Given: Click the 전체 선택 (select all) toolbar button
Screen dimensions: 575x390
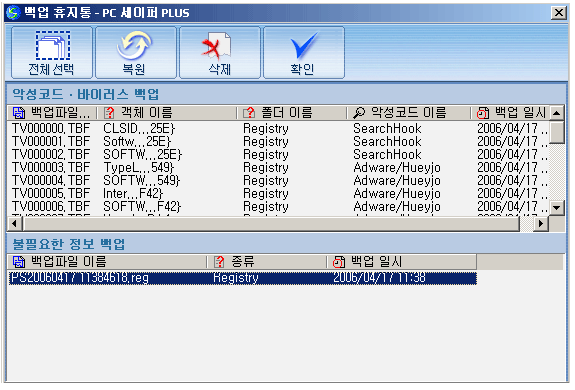Looking at the screenshot, I should pyautogui.click(x=52, y=52).
